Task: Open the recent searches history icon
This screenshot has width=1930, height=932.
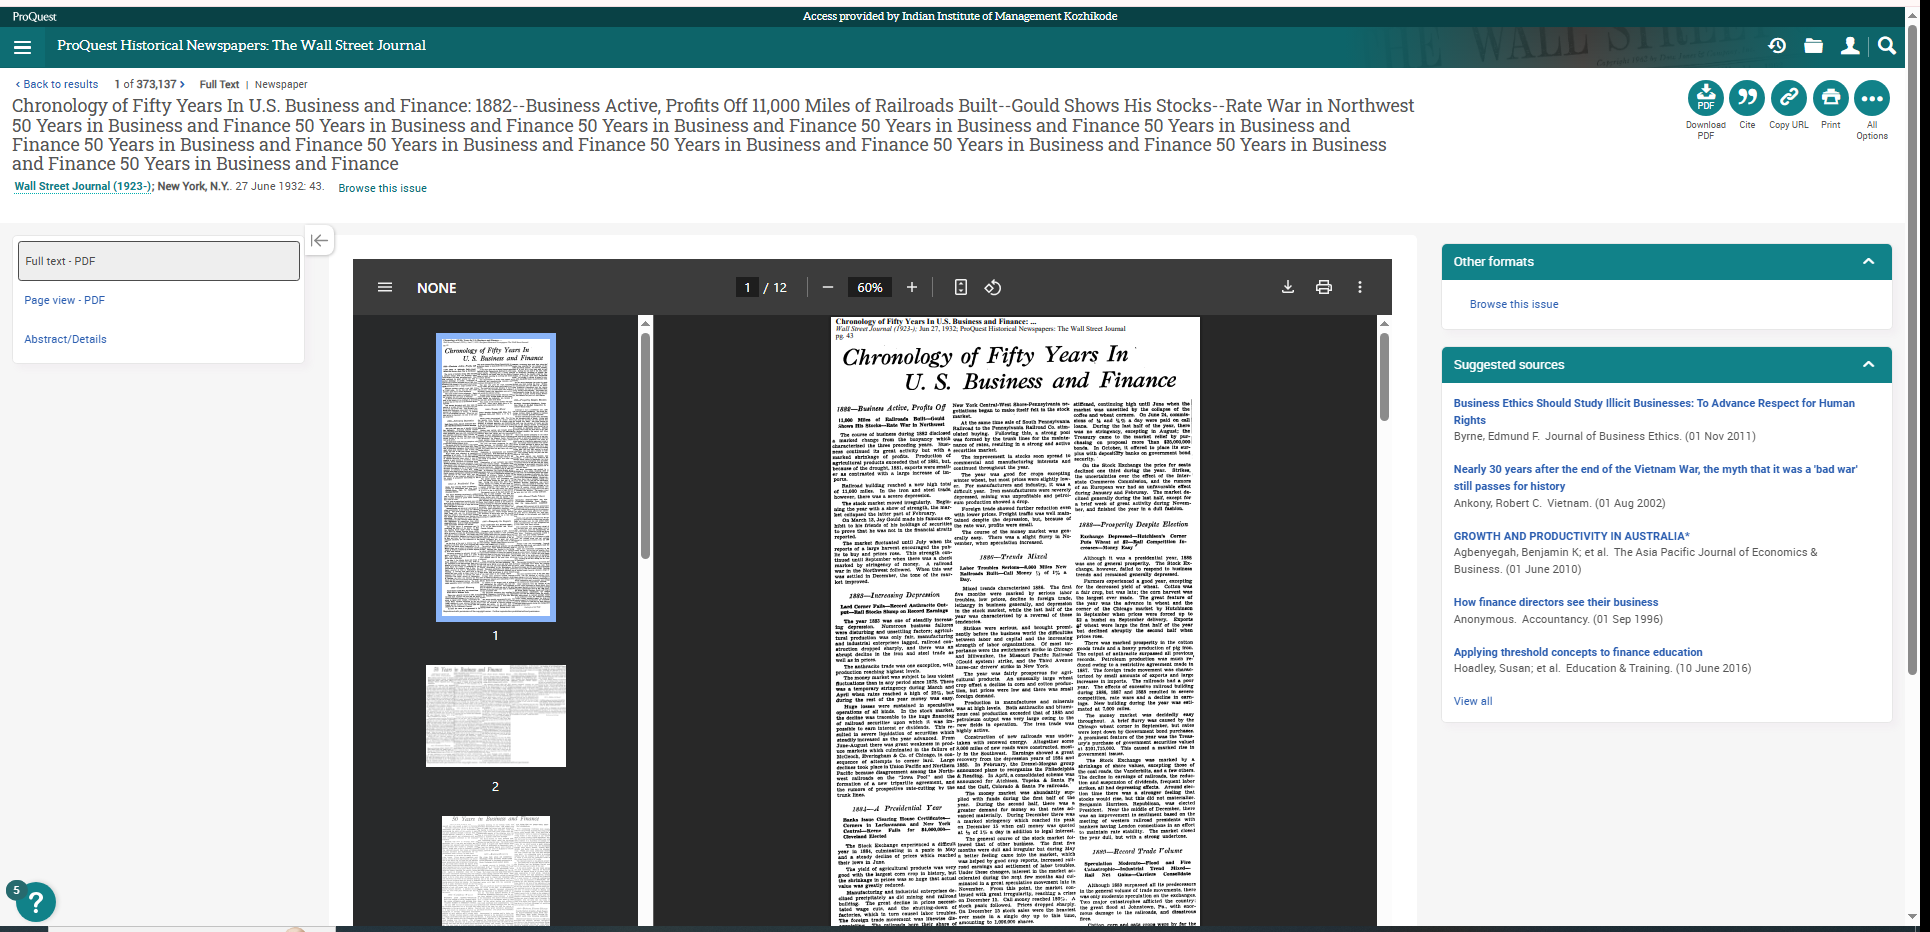Action: (1777, 46)
